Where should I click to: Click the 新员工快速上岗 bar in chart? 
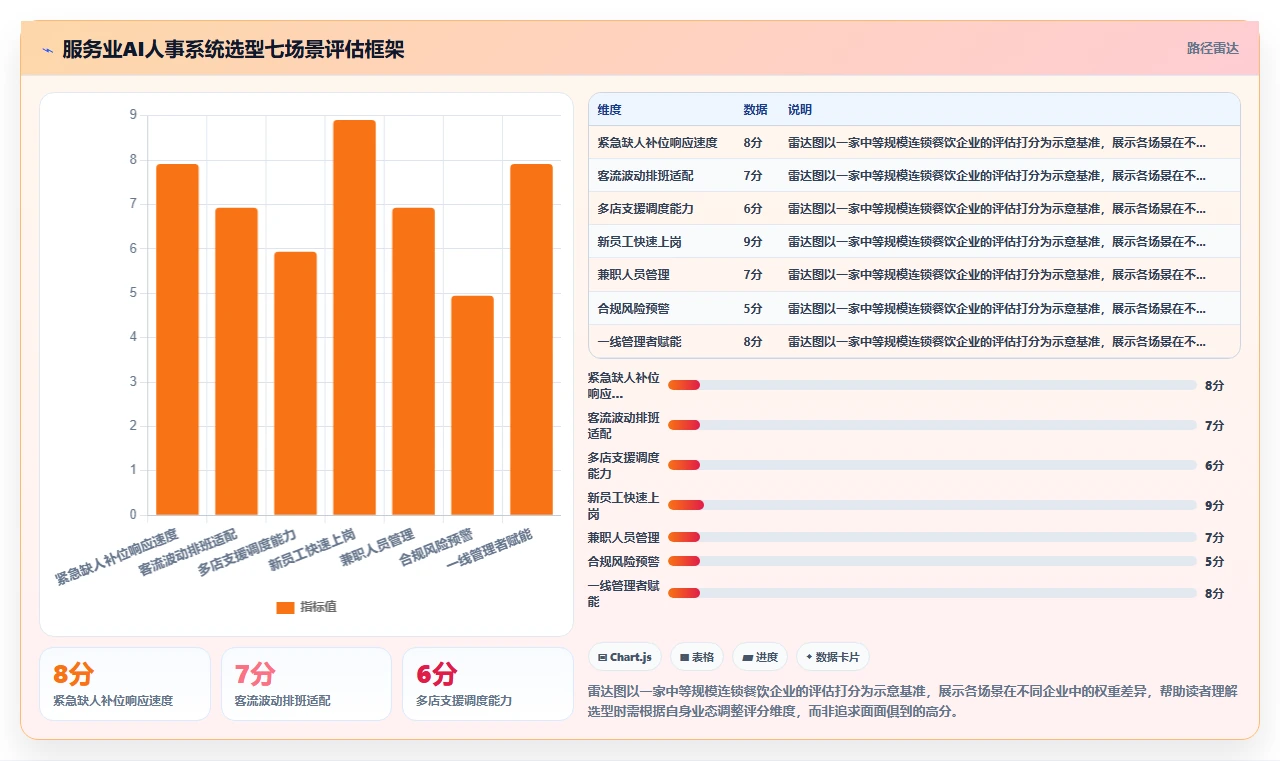click(x=354, y=318)
